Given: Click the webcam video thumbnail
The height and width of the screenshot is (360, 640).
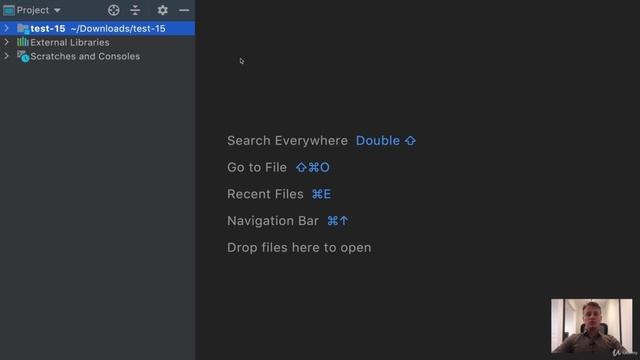Looking at the screenshot, I should tap(591, 326).
